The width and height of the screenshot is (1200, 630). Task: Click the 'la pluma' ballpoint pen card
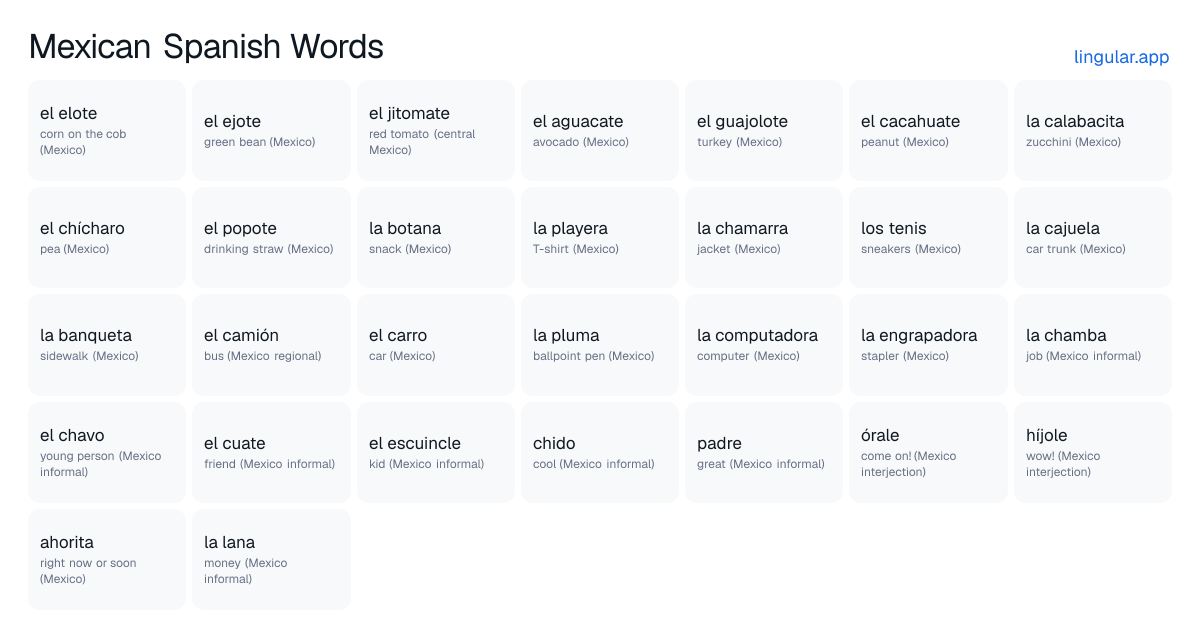(x=600, y=345)
